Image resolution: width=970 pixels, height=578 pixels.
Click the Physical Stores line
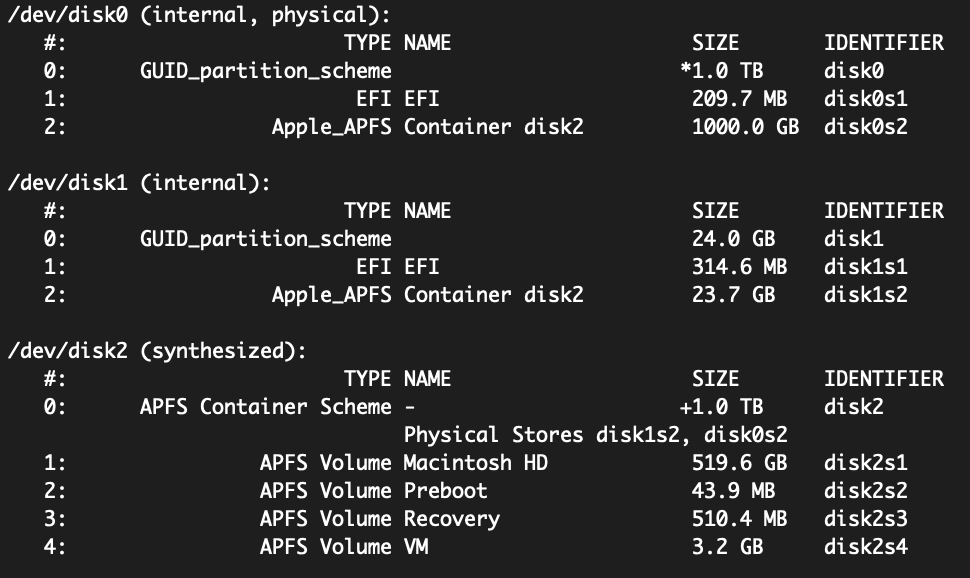coord(595,435)
